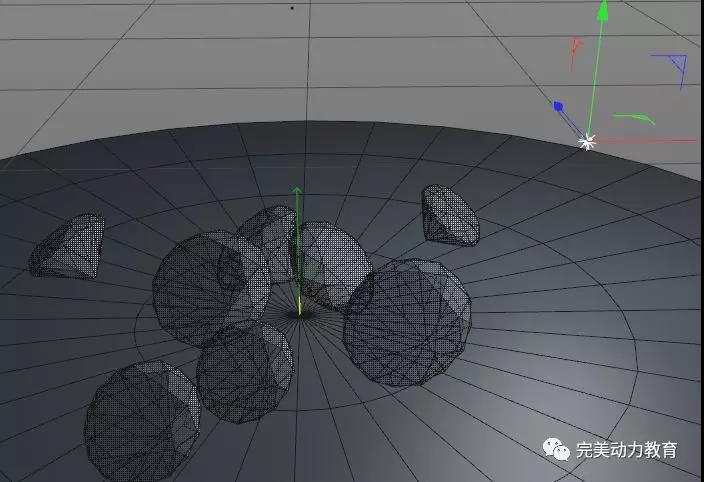Click the red rotation band handle near the light
The image size is (704, 482).
[x=575, y=50]
